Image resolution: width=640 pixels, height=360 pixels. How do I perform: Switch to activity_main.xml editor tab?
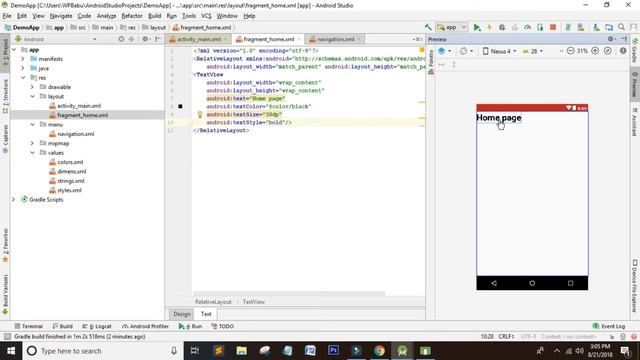[198, 39]
